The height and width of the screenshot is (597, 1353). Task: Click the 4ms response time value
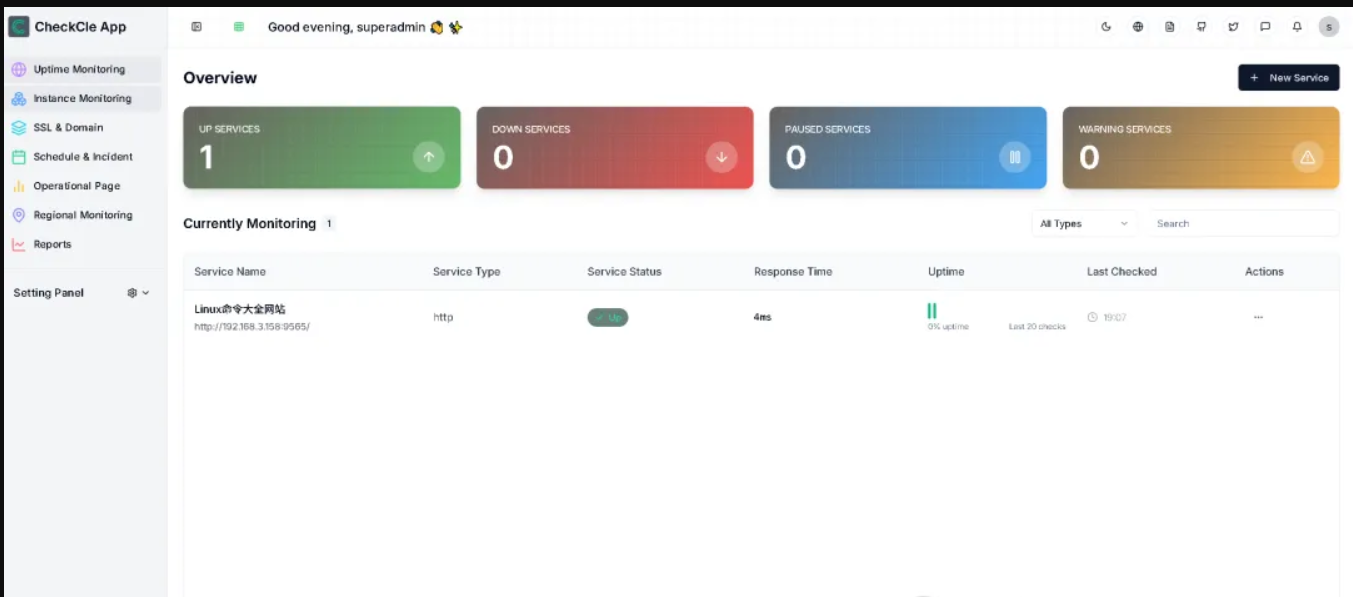point(762,317)
